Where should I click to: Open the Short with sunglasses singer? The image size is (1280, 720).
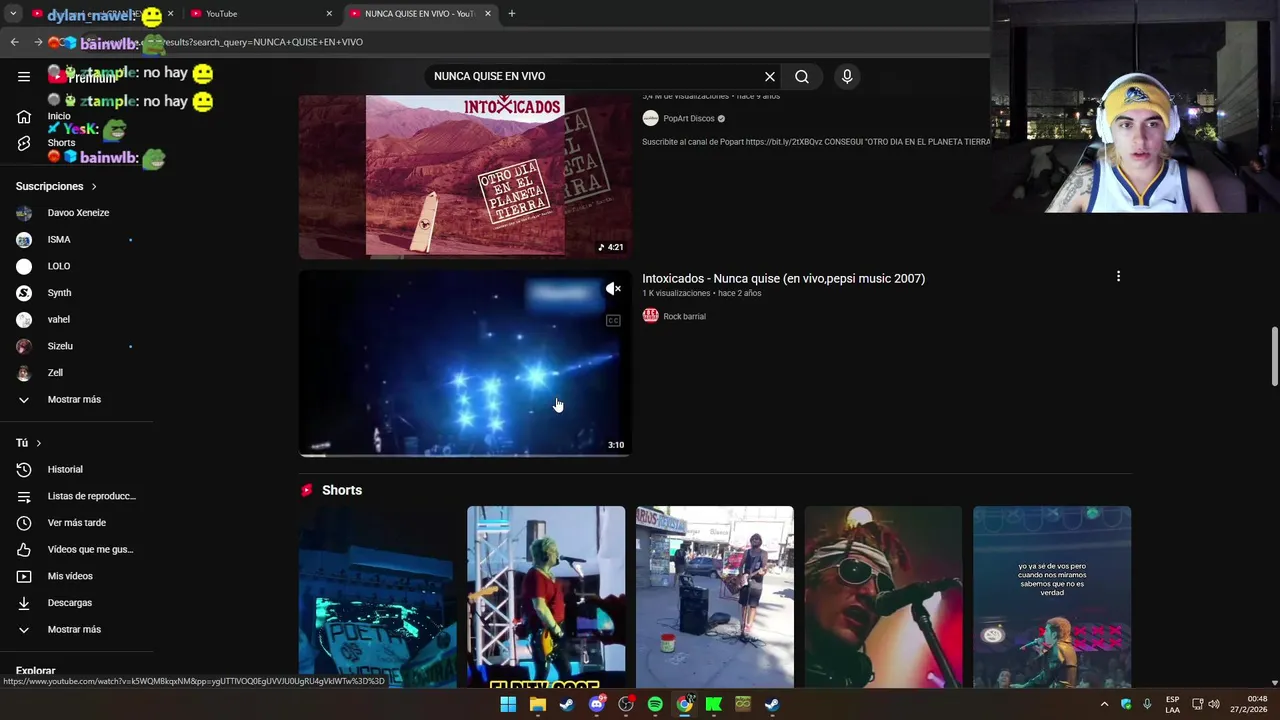883,597
